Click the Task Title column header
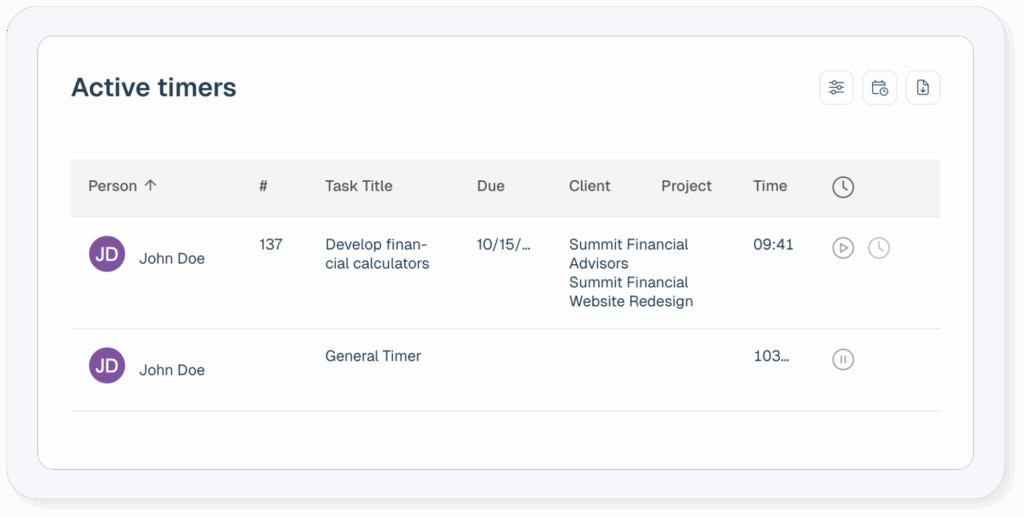This screenshot has width=1024, height=518. [359, 186]
